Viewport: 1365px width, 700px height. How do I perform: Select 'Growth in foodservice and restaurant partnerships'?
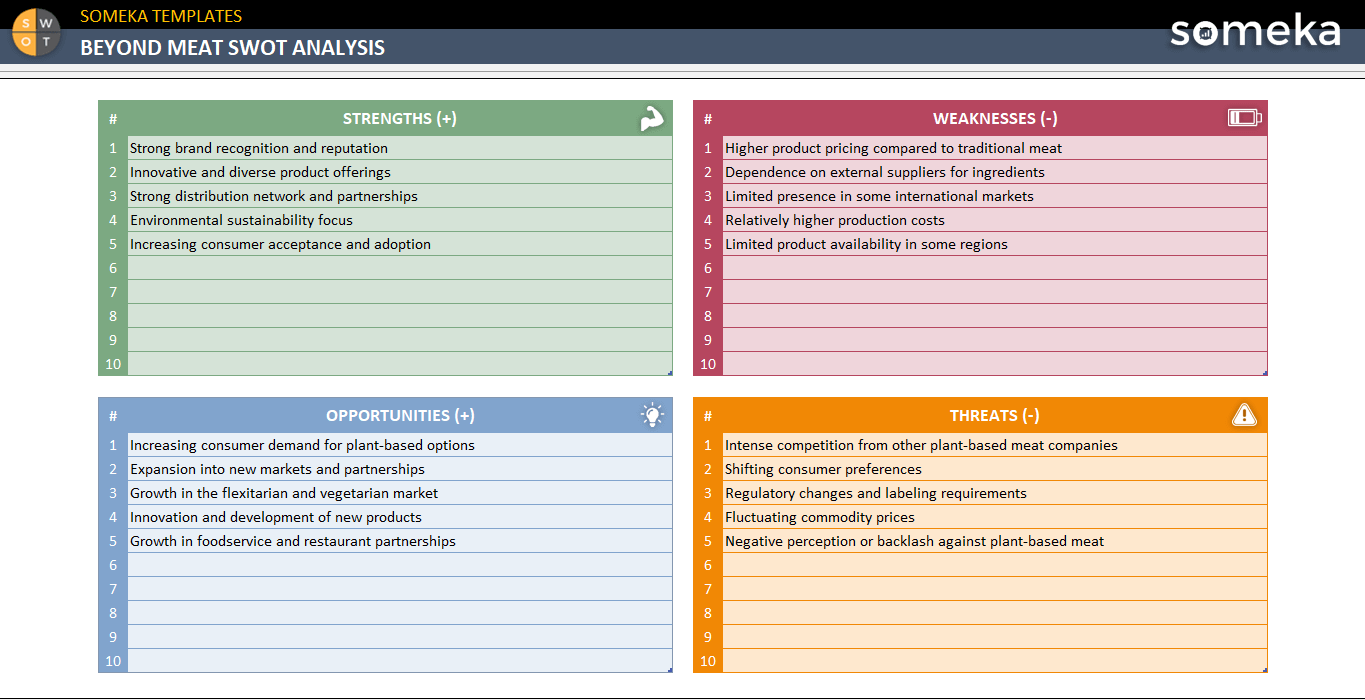click(400, 541)
